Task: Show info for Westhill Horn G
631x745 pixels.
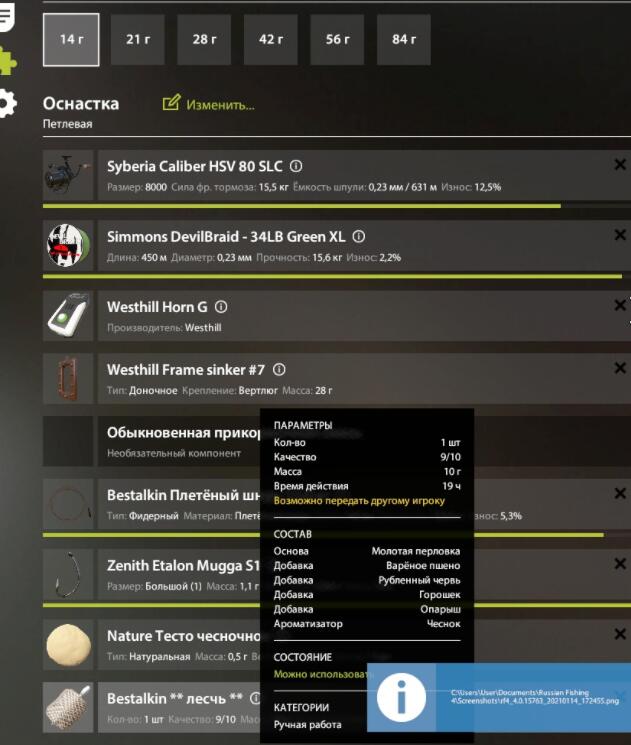Action: (x=221, y=307)
